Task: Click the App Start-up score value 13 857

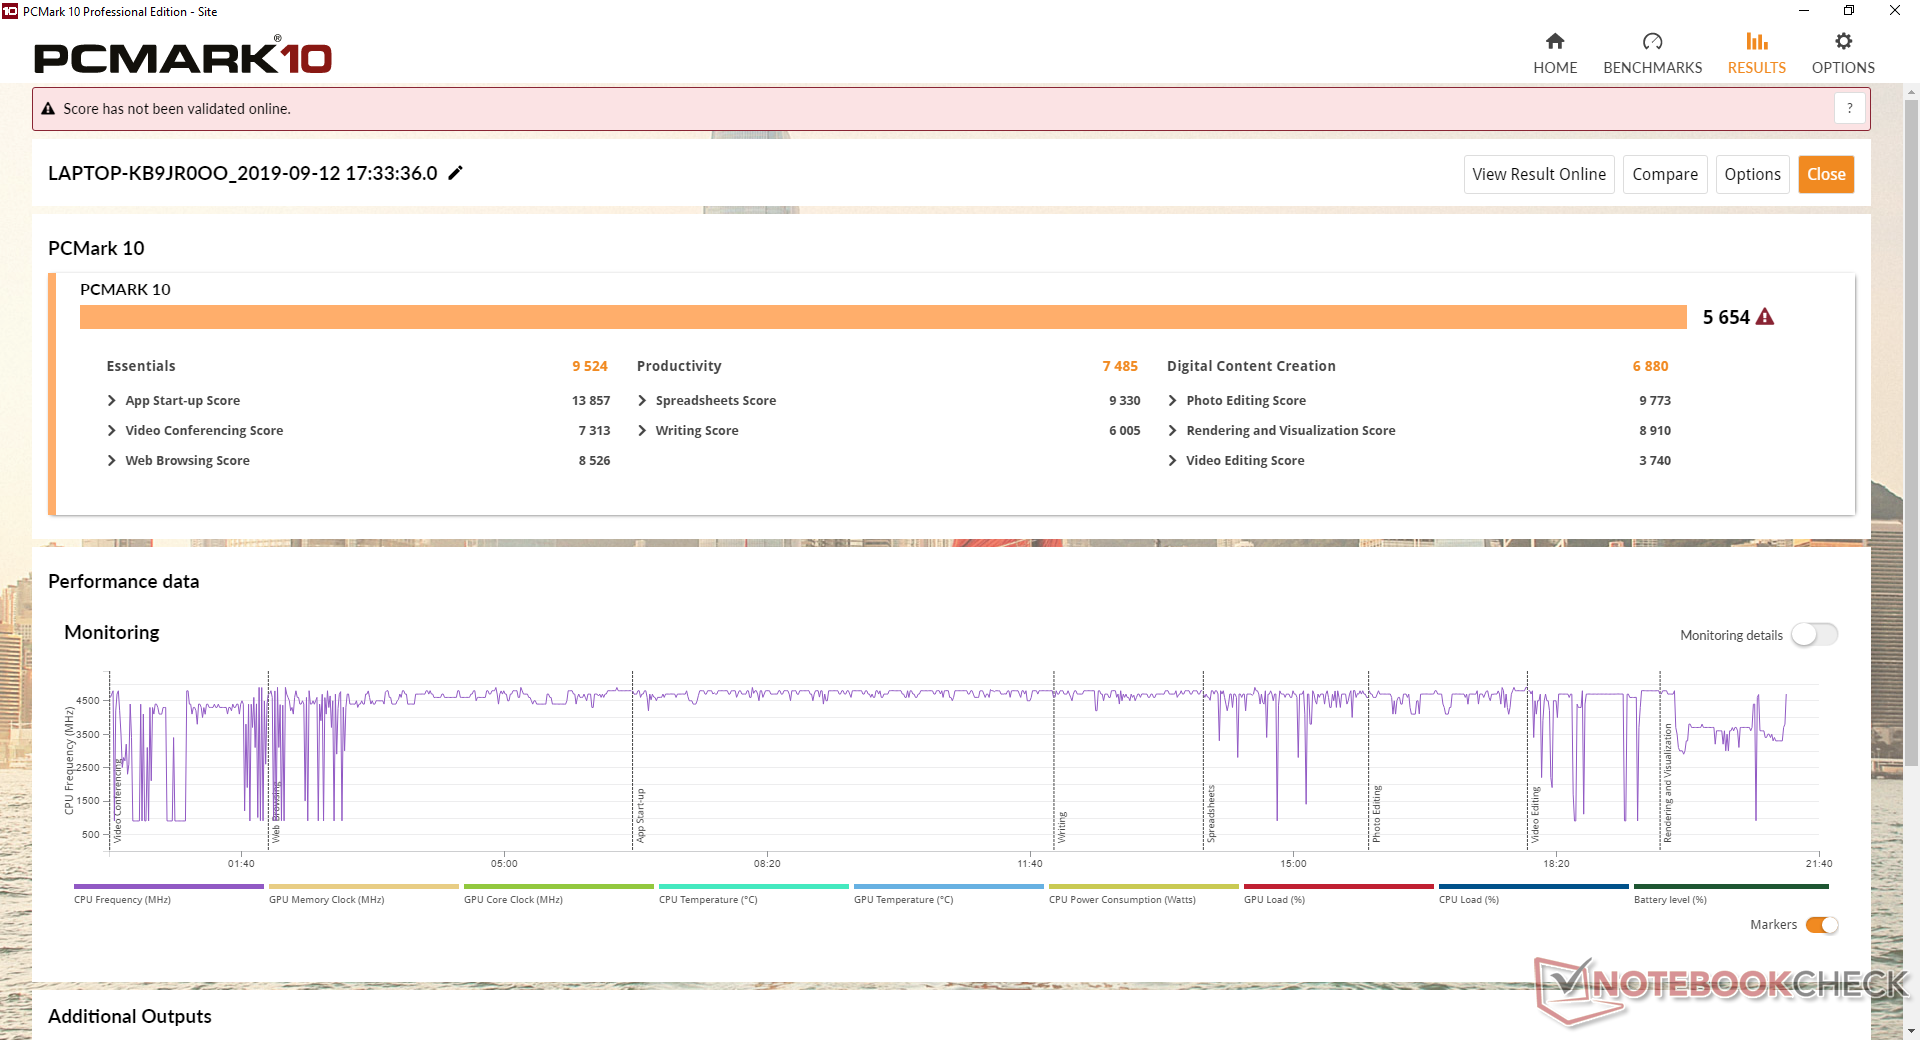Action: [591, 400]
